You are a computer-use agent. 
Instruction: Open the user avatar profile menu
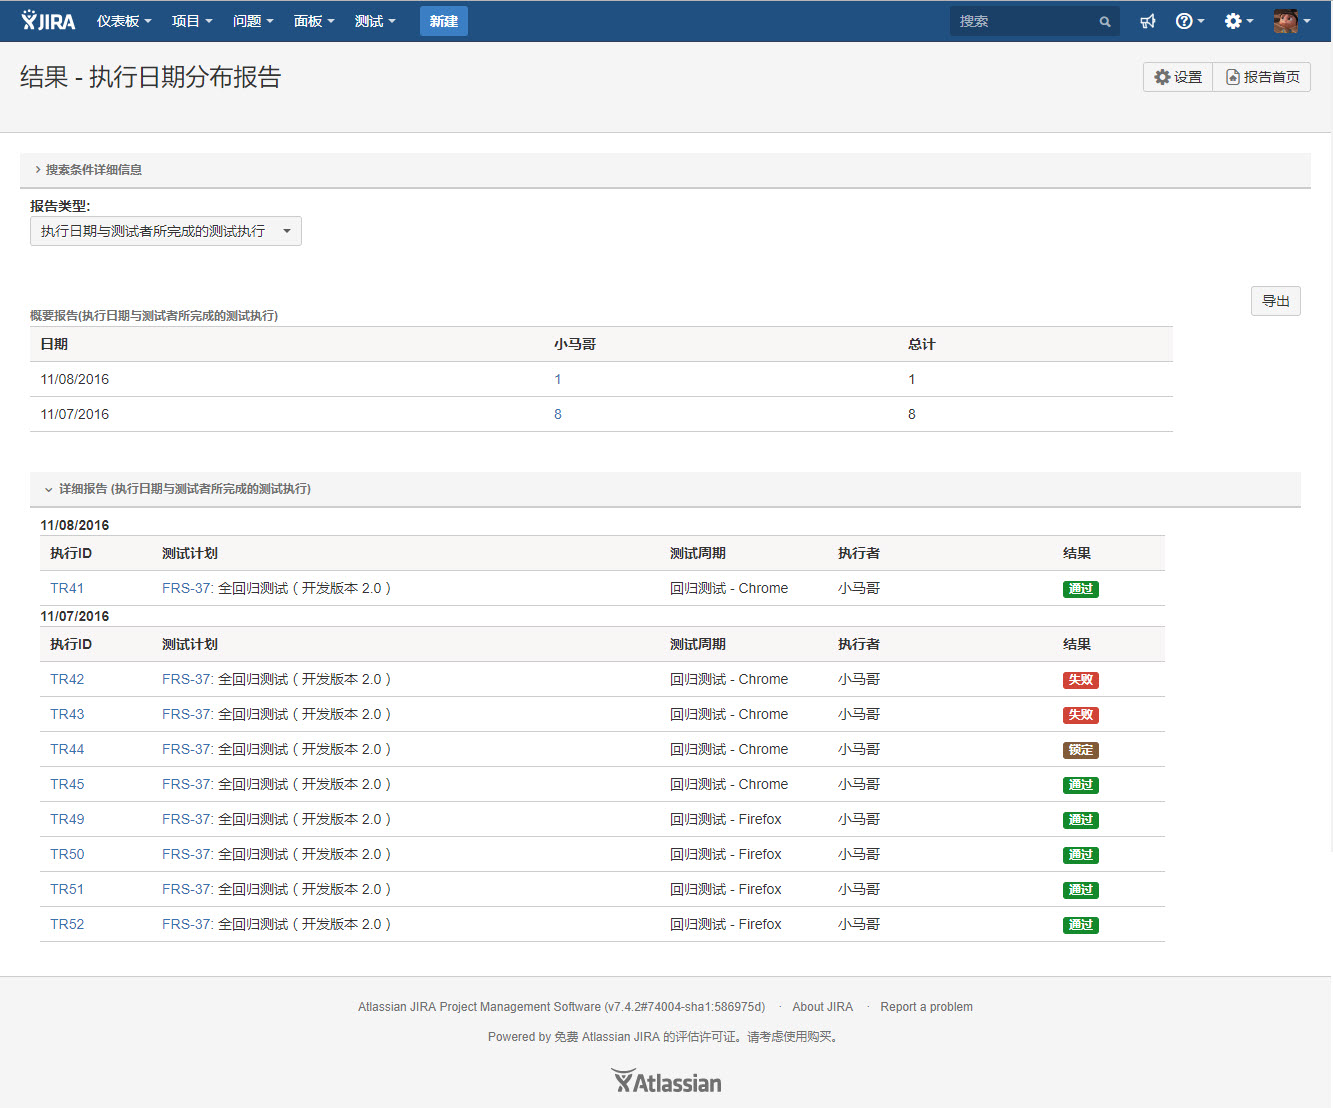click(1291, 21)
